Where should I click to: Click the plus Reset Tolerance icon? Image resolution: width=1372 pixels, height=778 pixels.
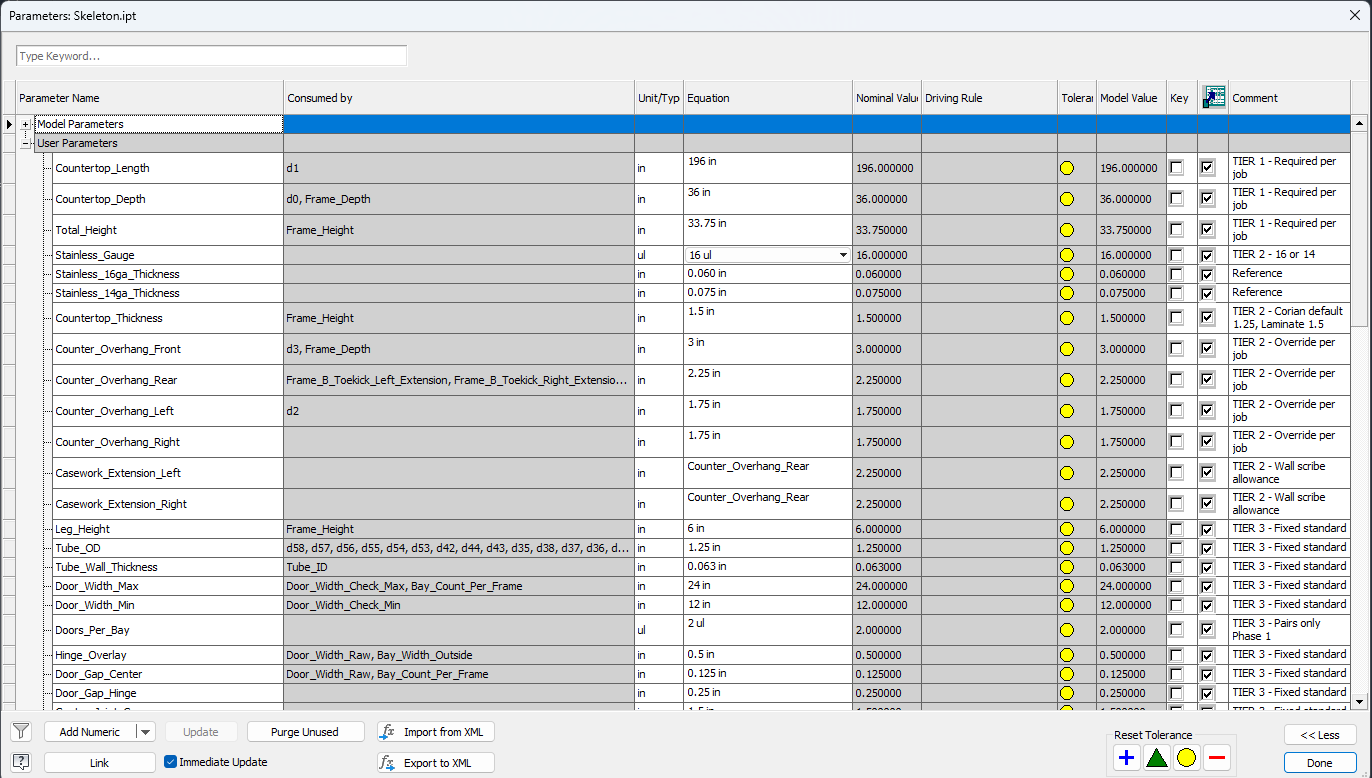[1127, 758]
